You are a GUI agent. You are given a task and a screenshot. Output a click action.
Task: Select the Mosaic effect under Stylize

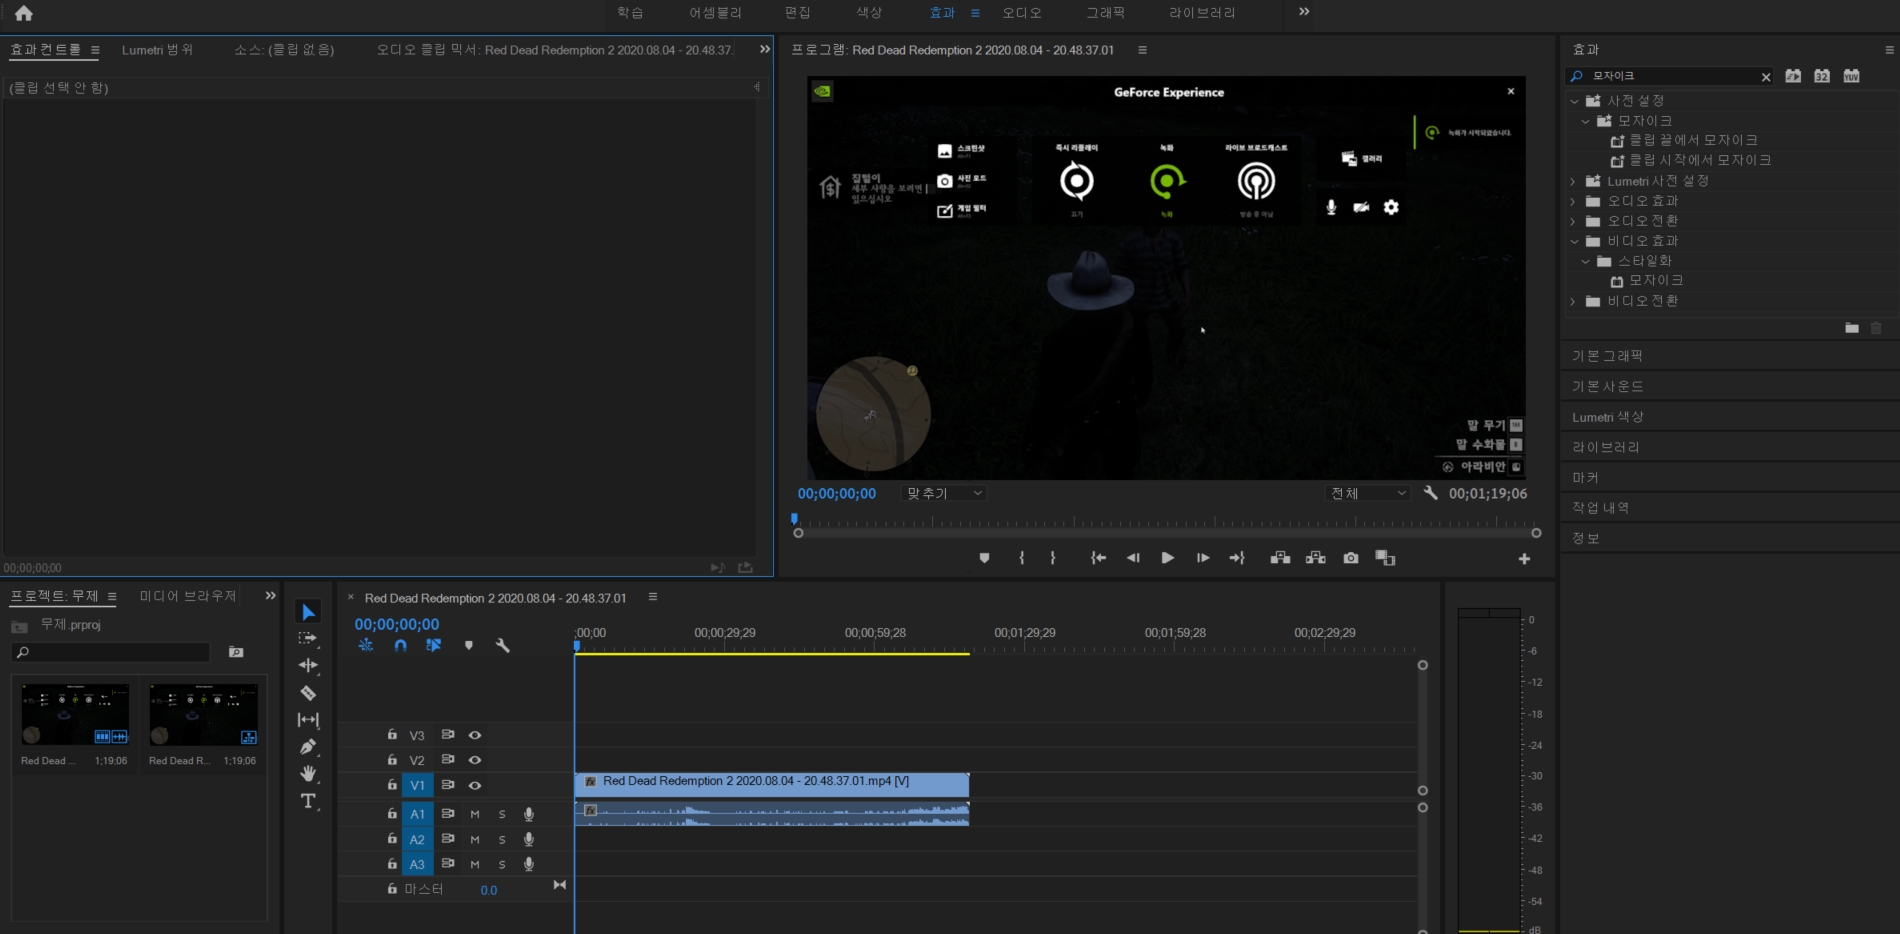point(1655,281)
